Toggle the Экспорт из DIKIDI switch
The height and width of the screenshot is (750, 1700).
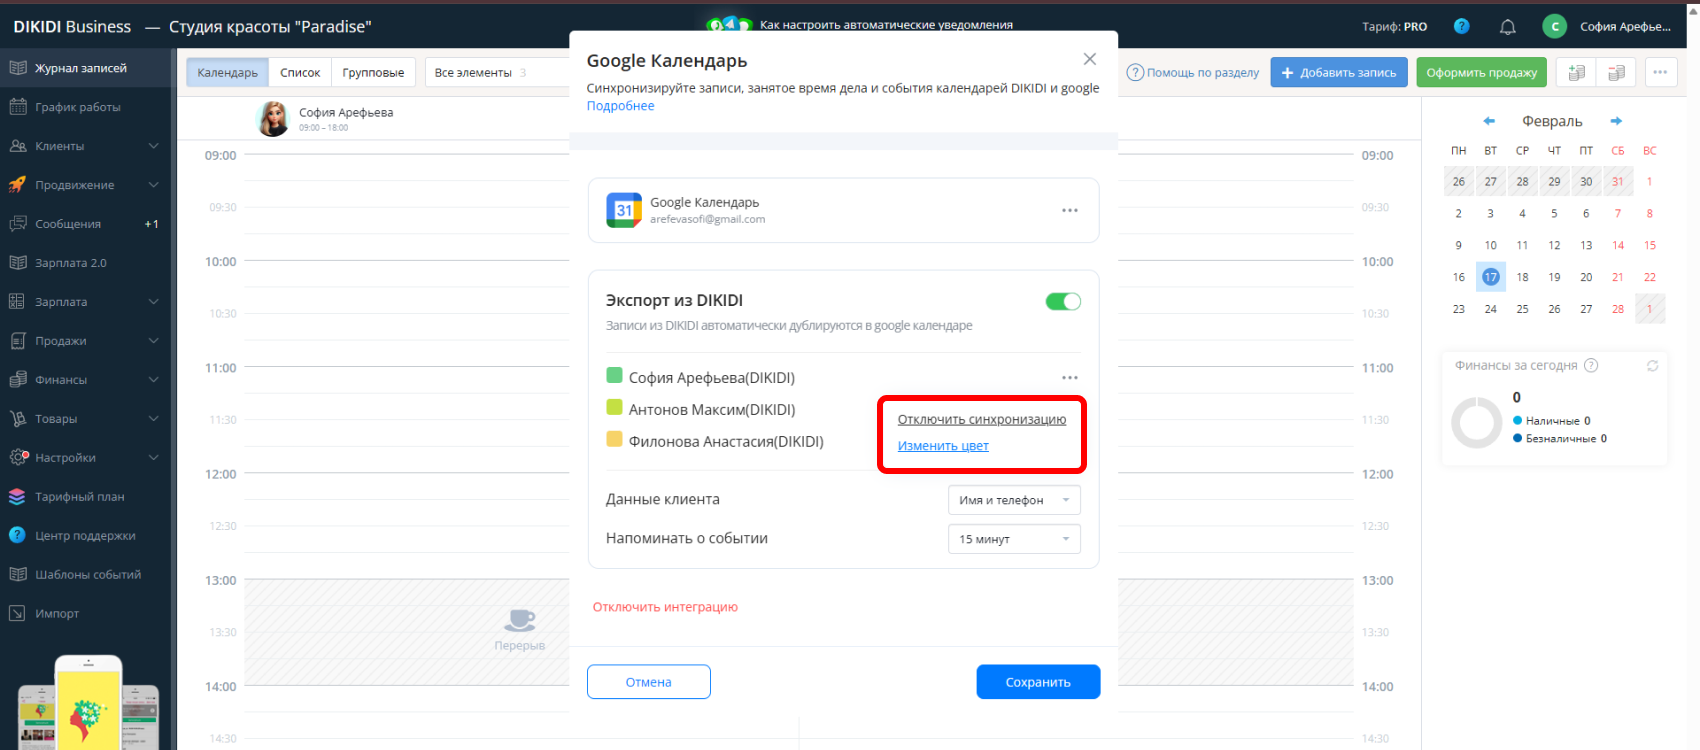click(1062, 302)
